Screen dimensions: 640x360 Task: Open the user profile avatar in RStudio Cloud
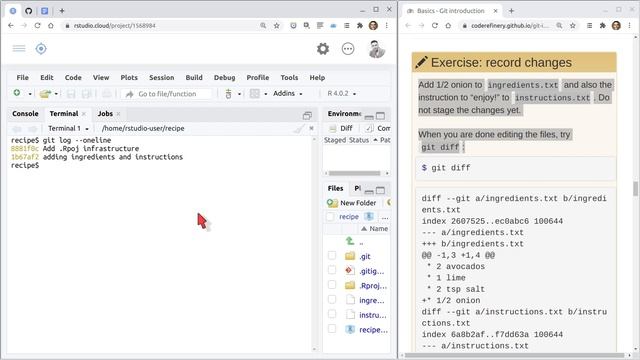tap(376, 49)
